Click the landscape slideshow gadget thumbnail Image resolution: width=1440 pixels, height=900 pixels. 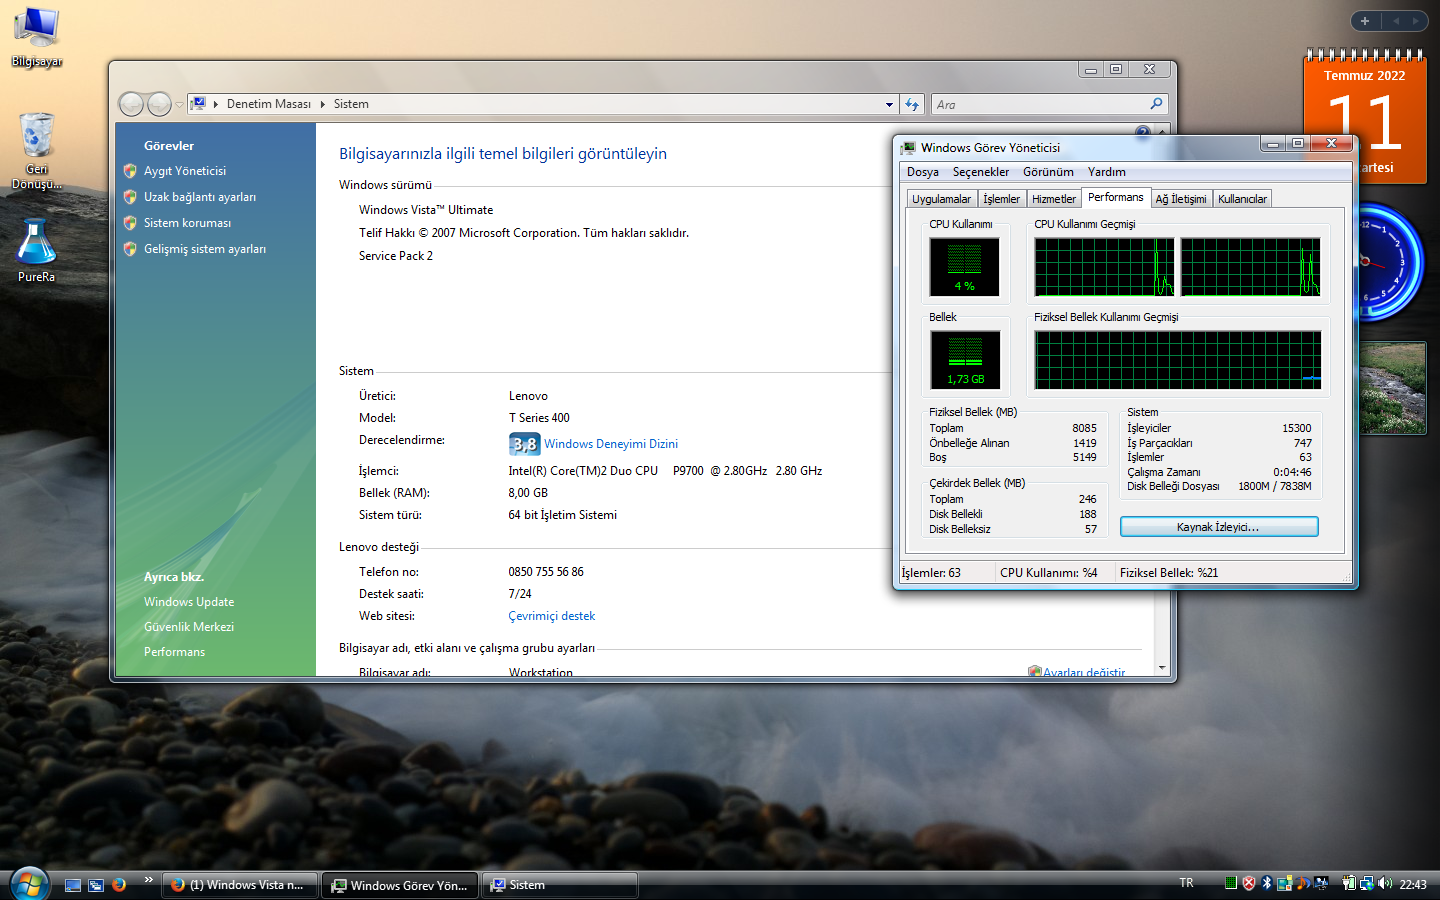point(1392,388)
